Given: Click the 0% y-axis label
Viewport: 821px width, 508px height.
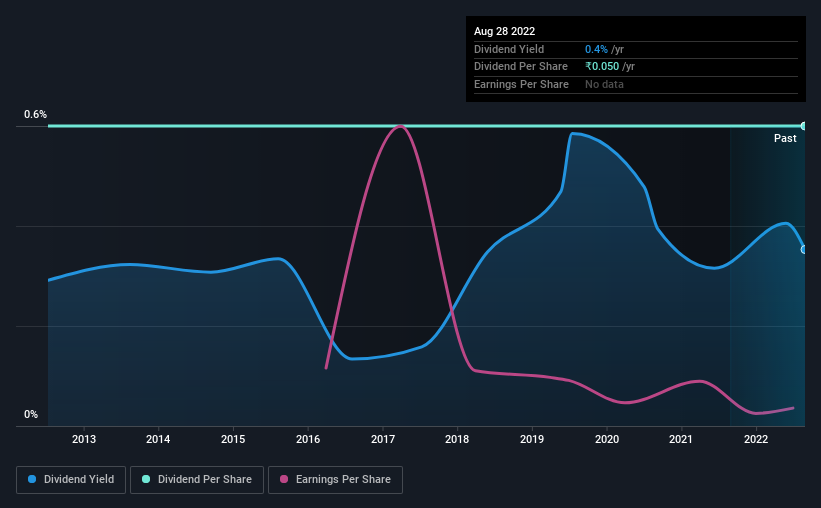Looking at the screenshot, I should click(x=31, y=414).
